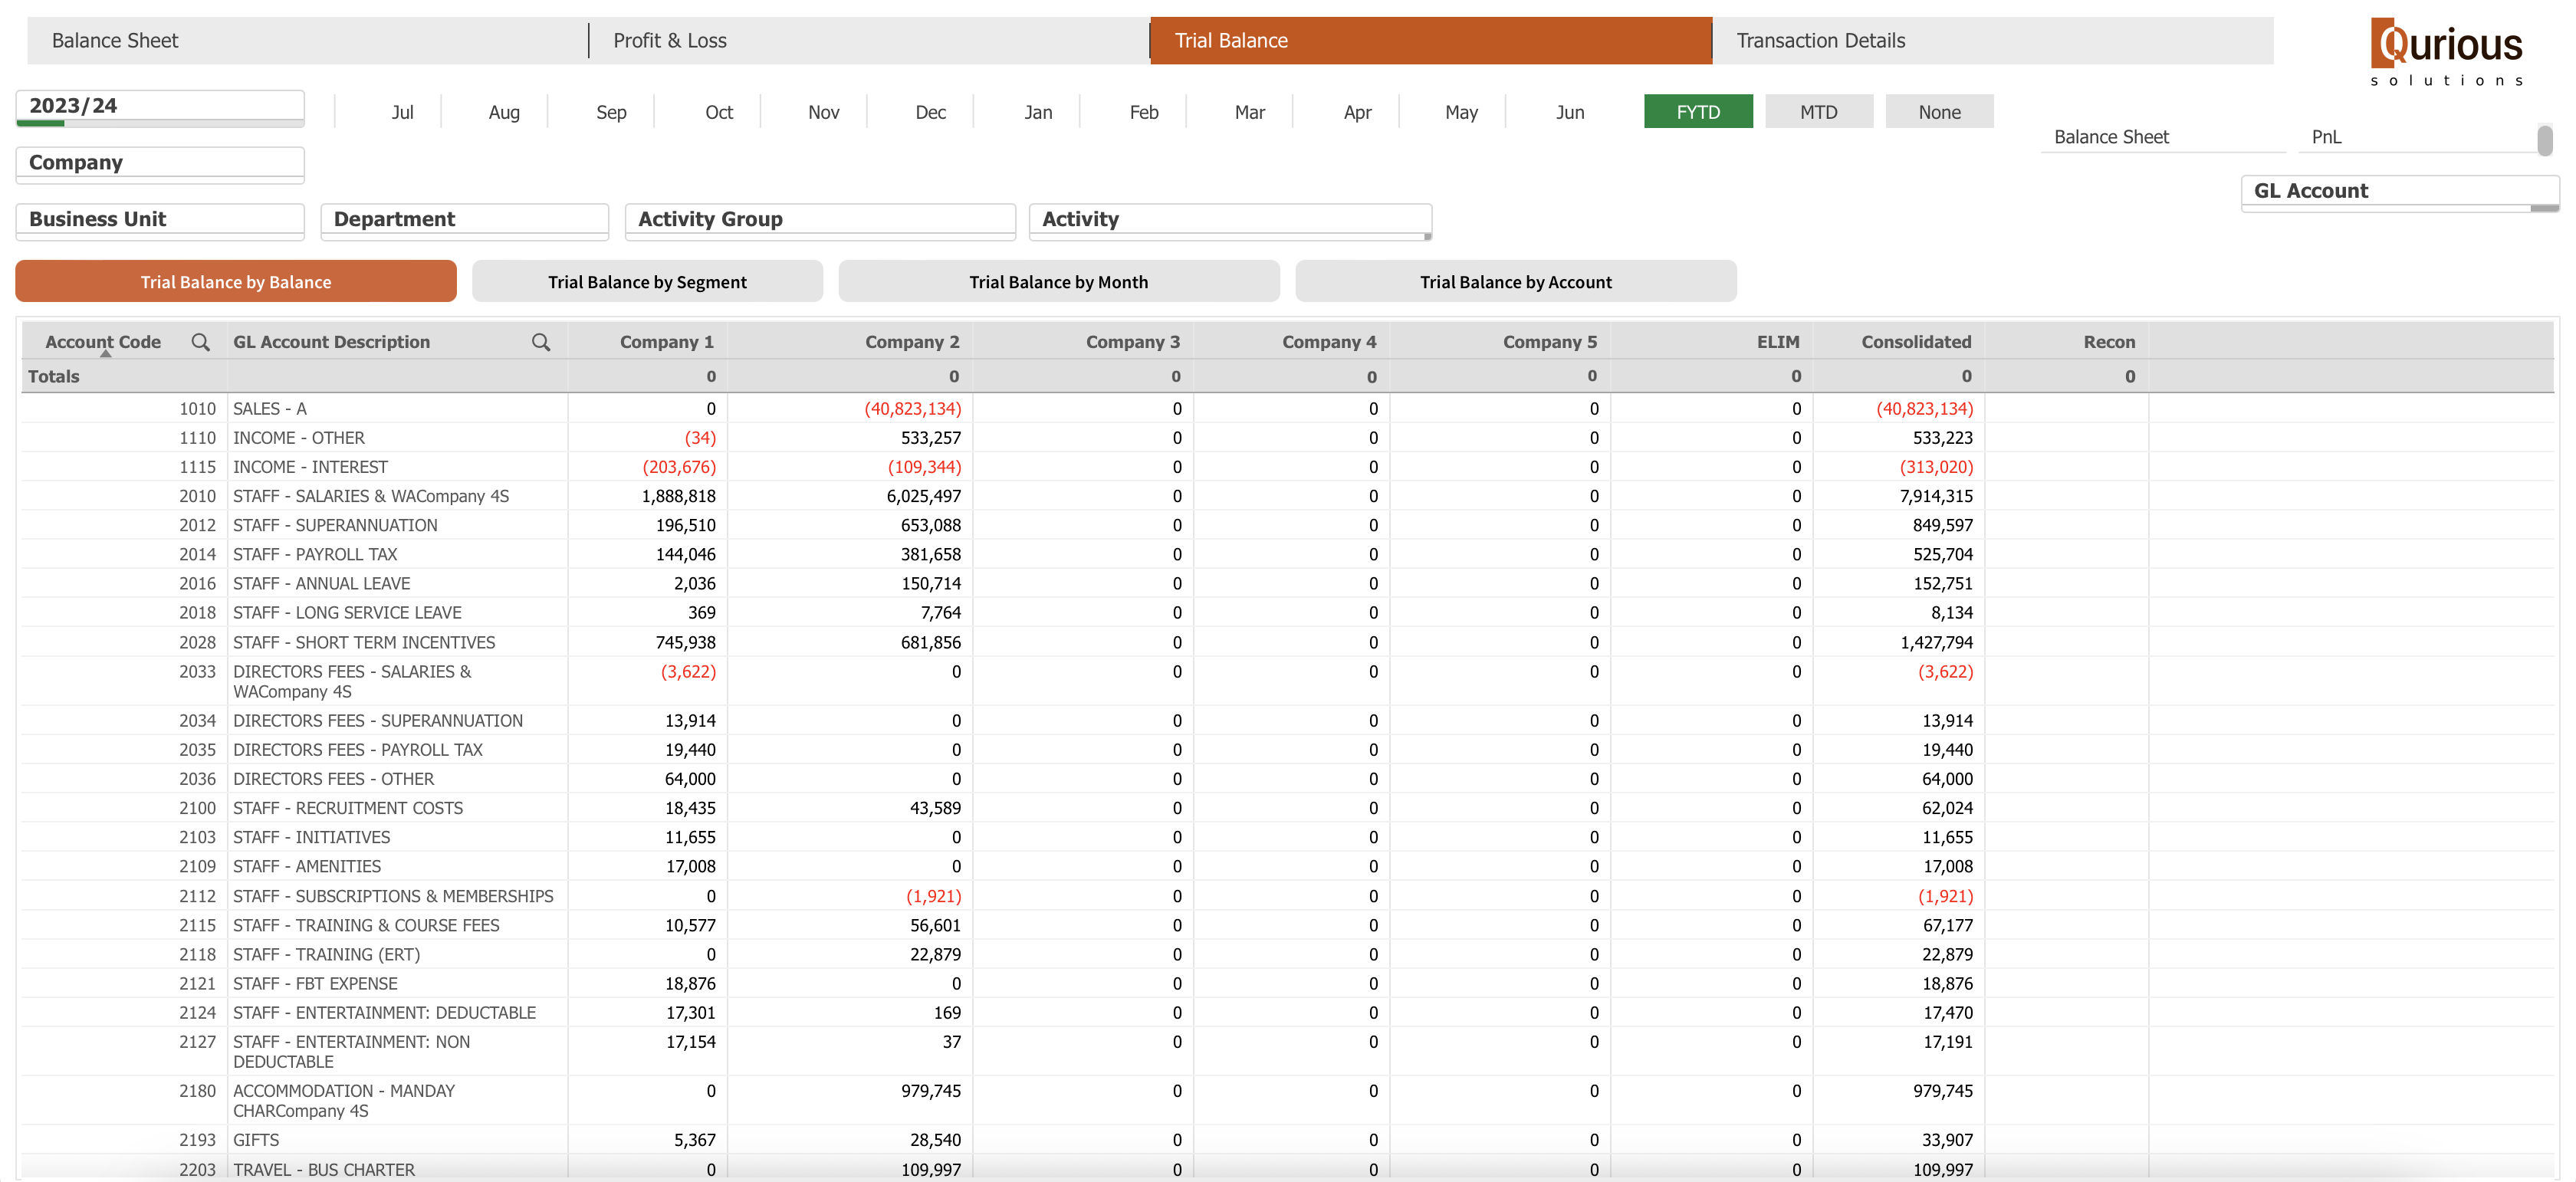Filter by the month Oct

tap(719, 112)
